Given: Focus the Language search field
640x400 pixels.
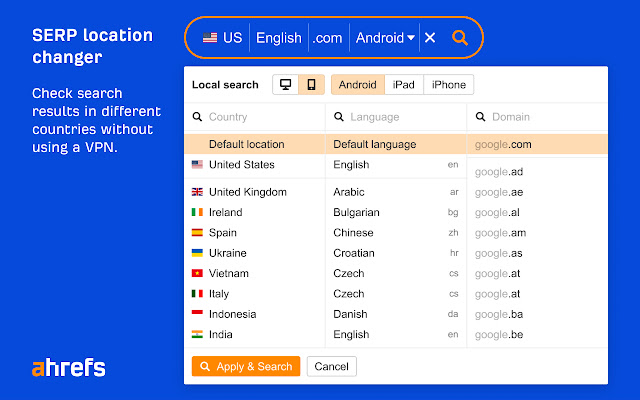Looking at the screenshot, I should pos(396,117).
